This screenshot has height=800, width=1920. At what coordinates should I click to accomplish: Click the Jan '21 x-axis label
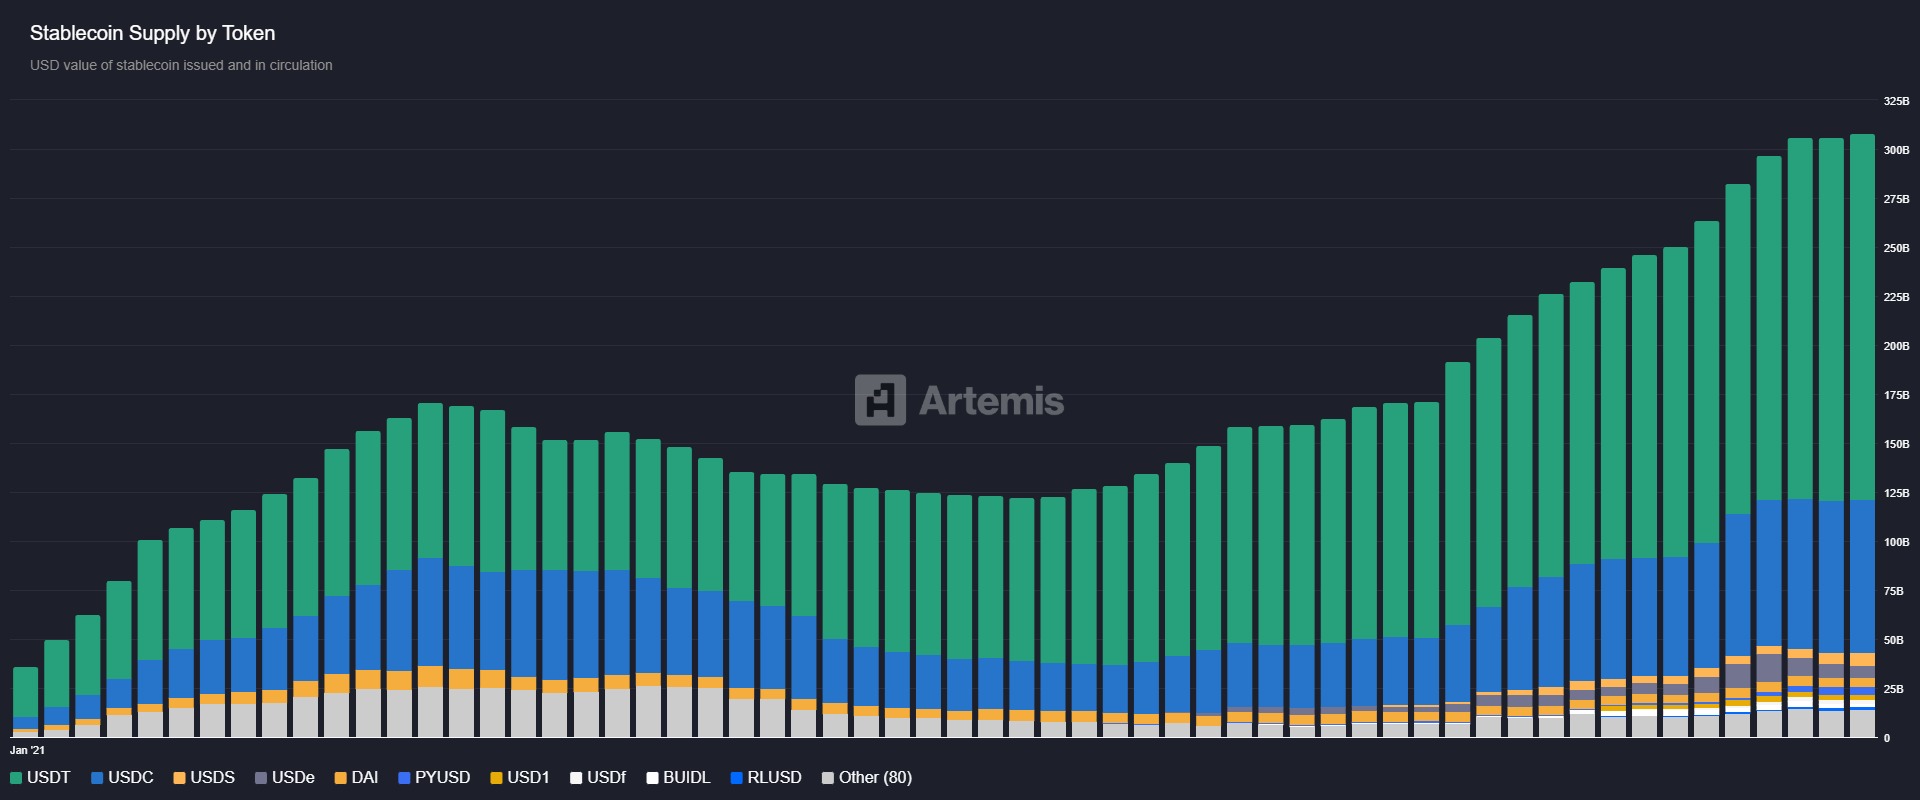tap(27, 750)
